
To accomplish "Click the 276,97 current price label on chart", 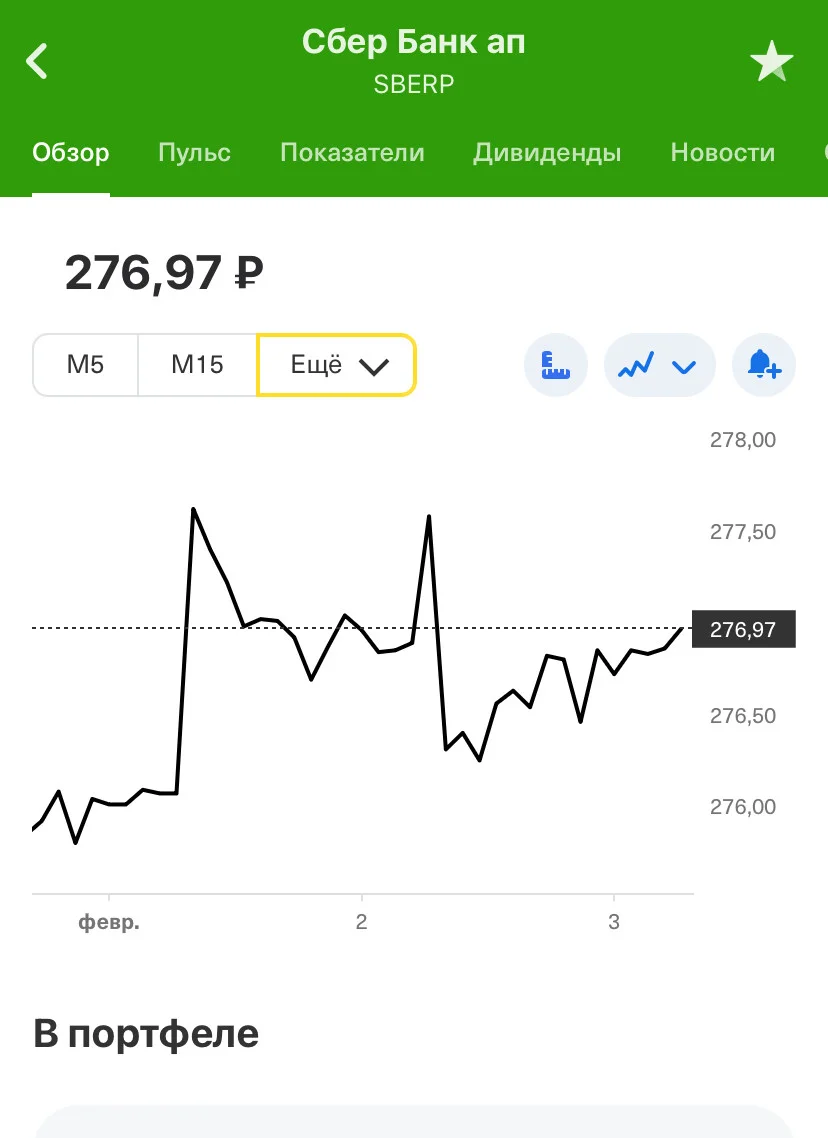I will click(744, 629).
